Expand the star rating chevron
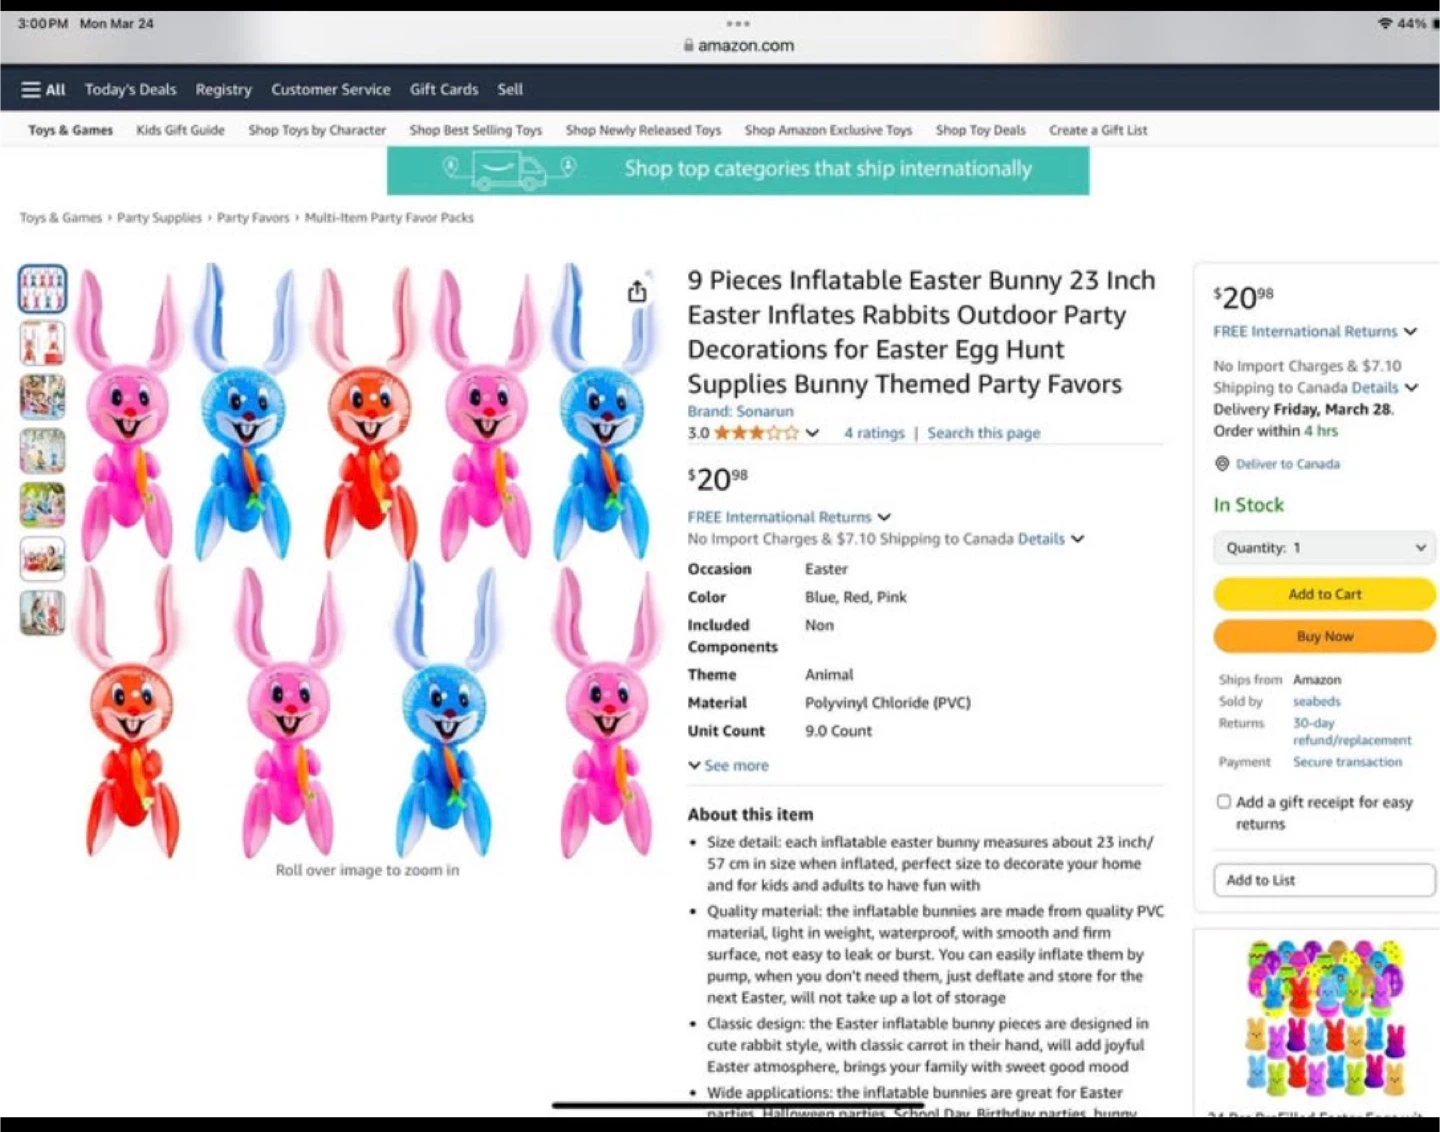The width and height of the screenshot is (1440, 1132). 812,433
